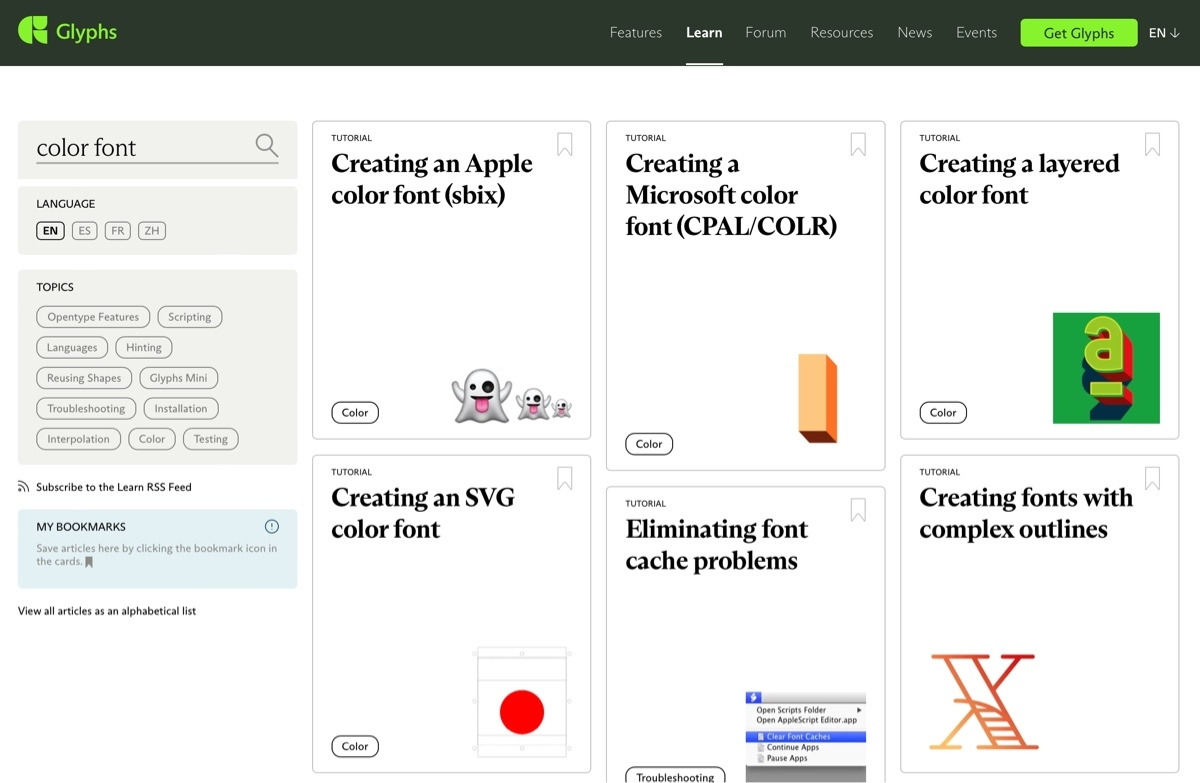The image size is (1200, 783).
Task: Toggle the Hinting topic filter
Action: tap(144, 348)
